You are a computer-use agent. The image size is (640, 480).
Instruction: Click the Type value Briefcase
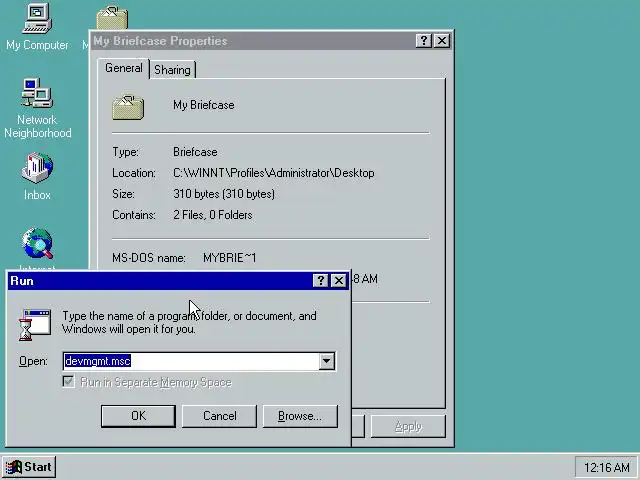pyautogui.click(x=195, y=152)
